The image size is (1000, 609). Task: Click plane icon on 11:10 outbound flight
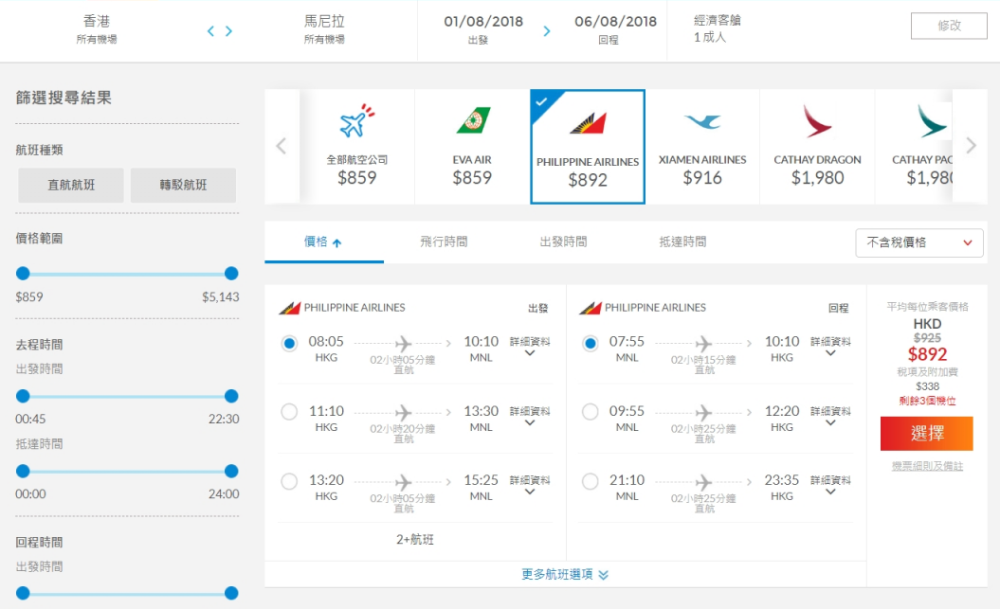404,412
